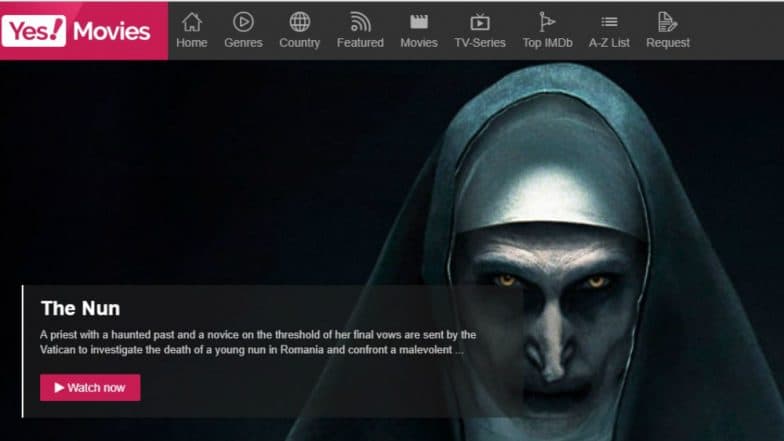The width and height of the screenshot is (784, 441).
Task: Open the Country menu label
Action: pyautogui.click(x=300, y=43)
